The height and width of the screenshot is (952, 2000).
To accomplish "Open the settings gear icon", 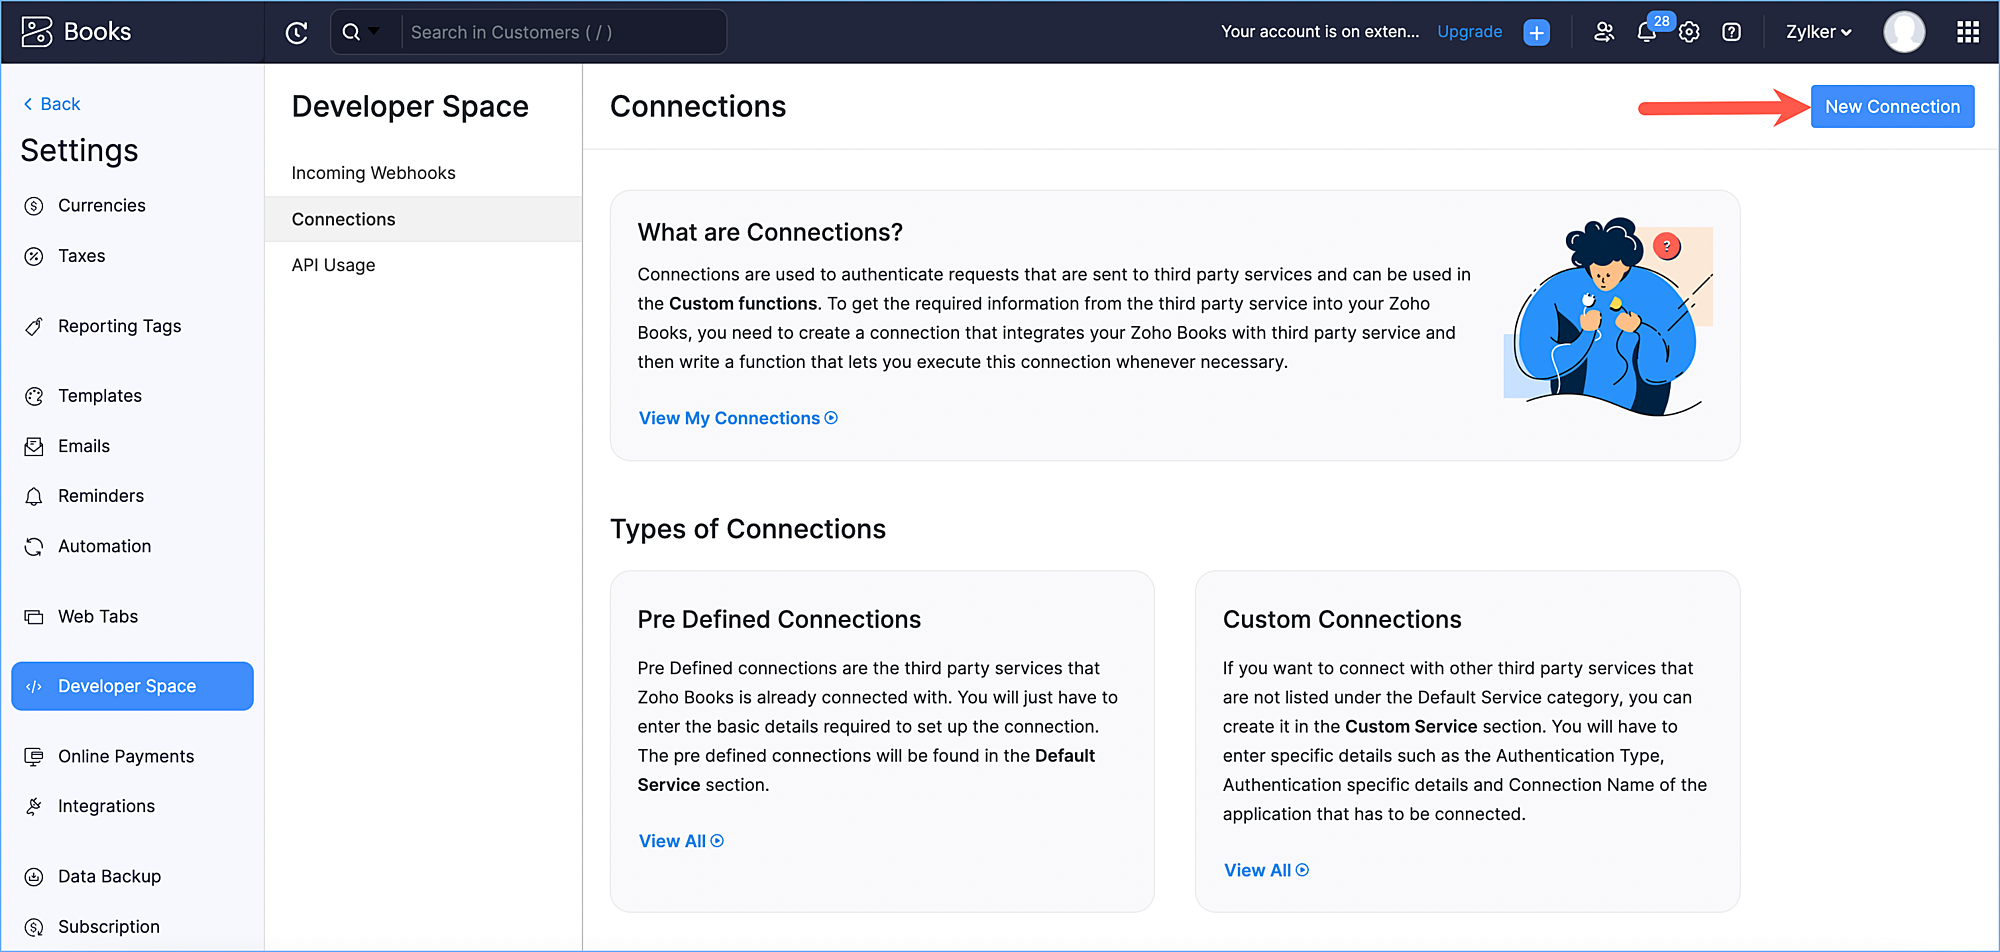I will pyautogui.click(x=1689, y=33).
